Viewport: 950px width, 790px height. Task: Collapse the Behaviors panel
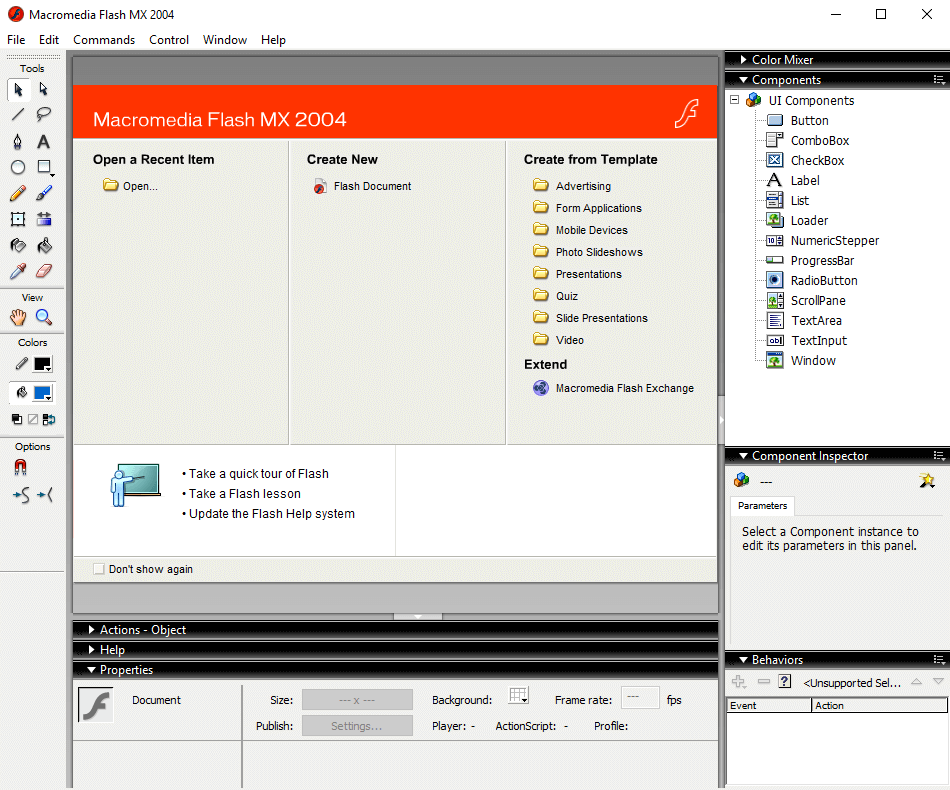point(743,660)
